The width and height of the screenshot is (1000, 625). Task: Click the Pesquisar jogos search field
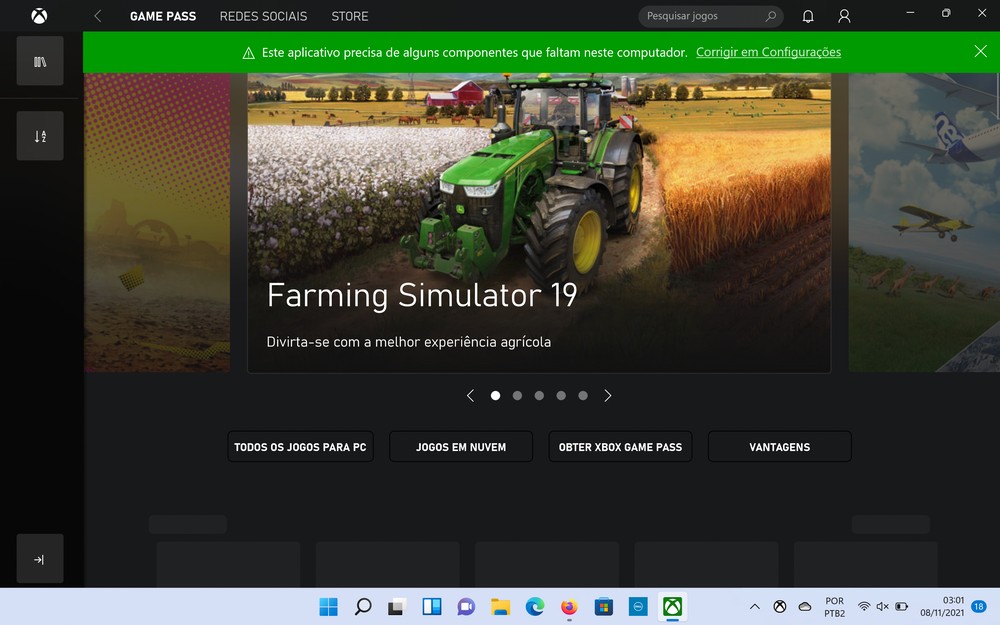point(700,16)
